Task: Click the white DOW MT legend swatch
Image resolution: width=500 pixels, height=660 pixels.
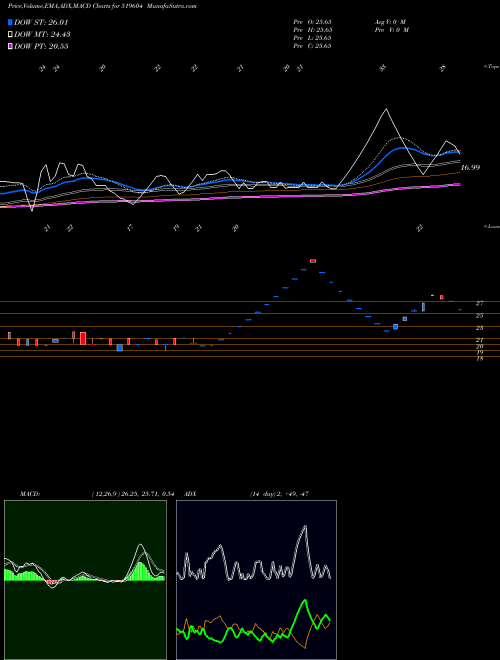Action: coord(10,35)
